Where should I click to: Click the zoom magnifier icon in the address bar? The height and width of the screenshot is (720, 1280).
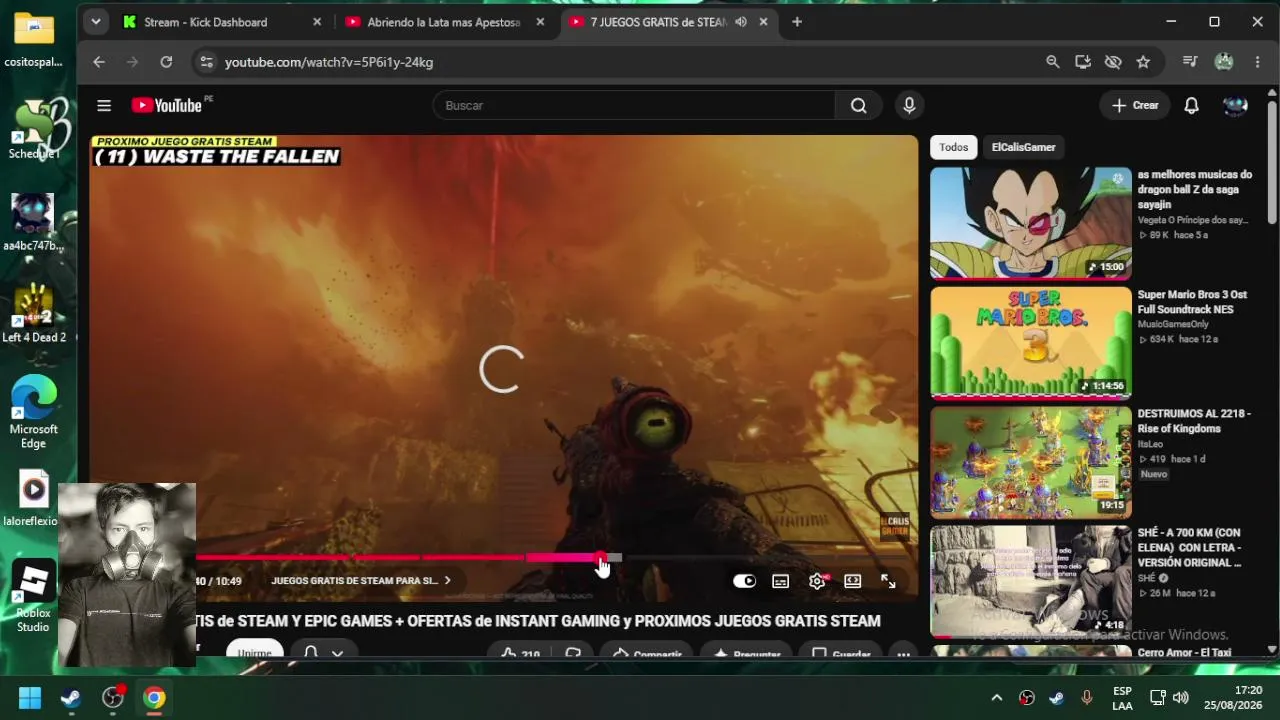click(x=1053, y=62)
